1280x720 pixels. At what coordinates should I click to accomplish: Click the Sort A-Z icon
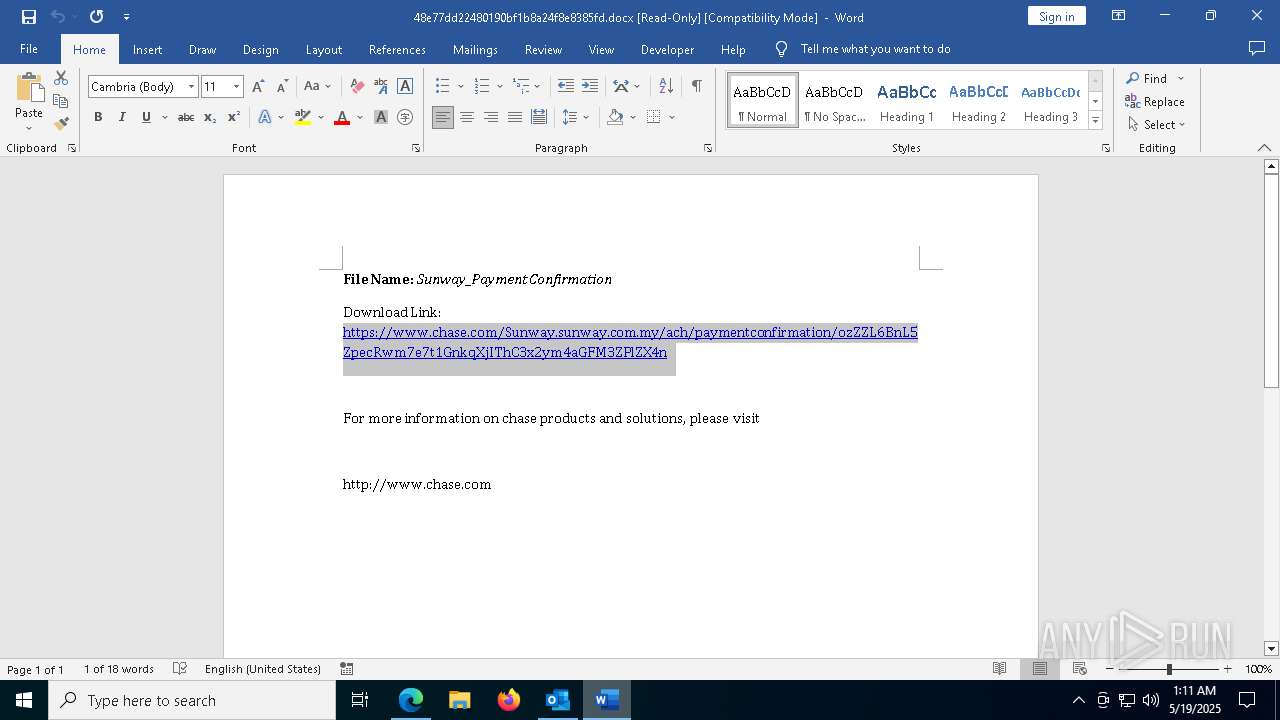[666, 87]
